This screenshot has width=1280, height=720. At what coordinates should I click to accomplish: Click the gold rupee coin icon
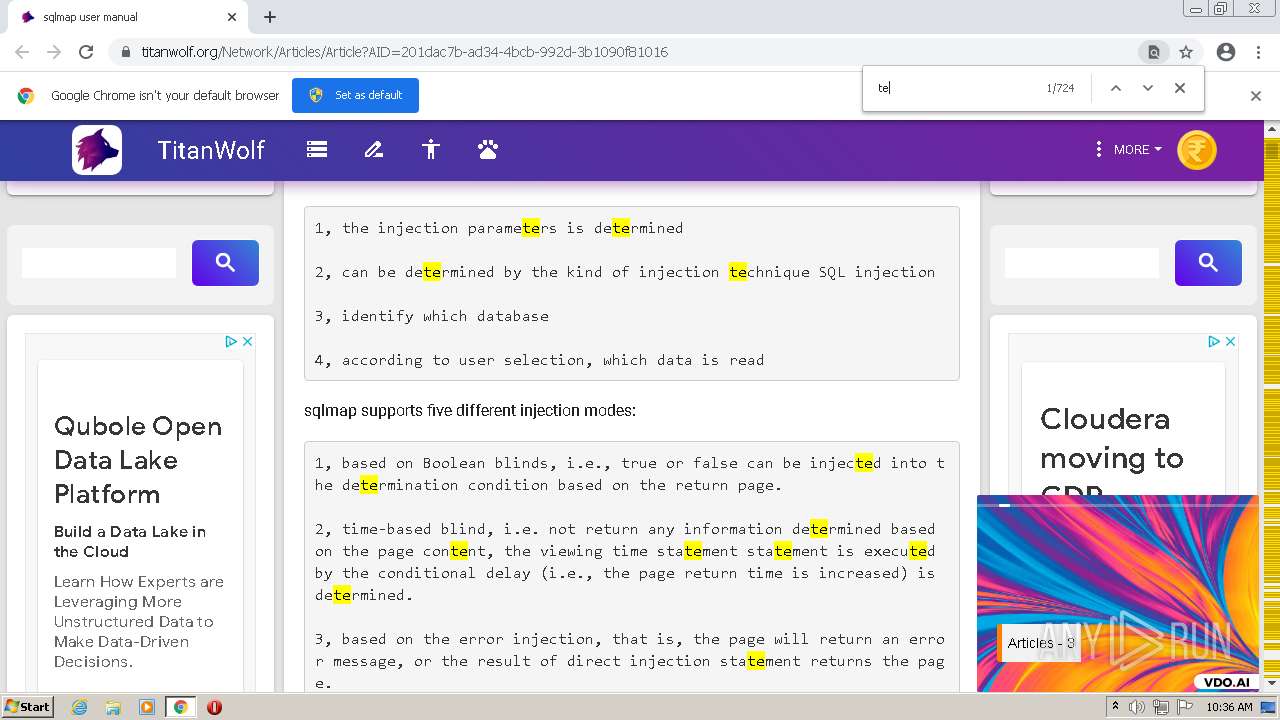point(1197,150)
